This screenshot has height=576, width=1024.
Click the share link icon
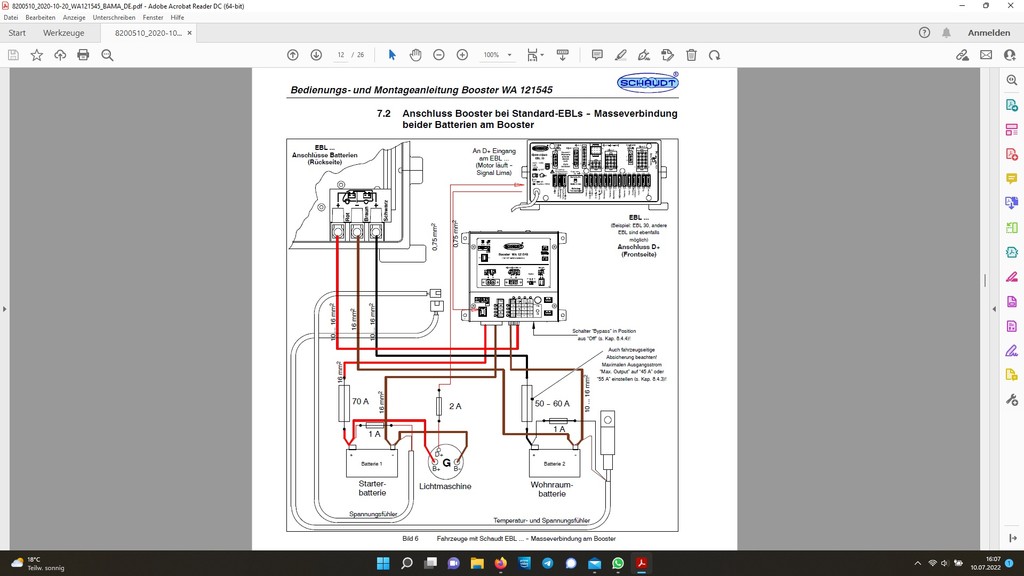(962, 56)
